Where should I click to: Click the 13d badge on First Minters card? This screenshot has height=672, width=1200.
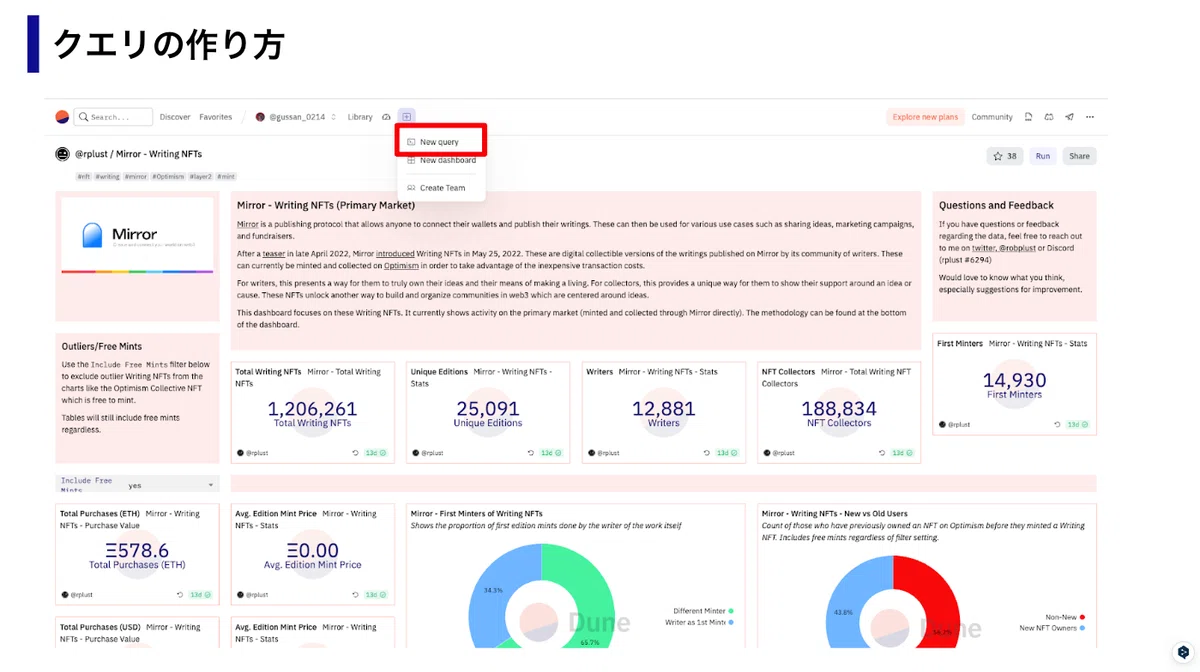pos(1077,424)
